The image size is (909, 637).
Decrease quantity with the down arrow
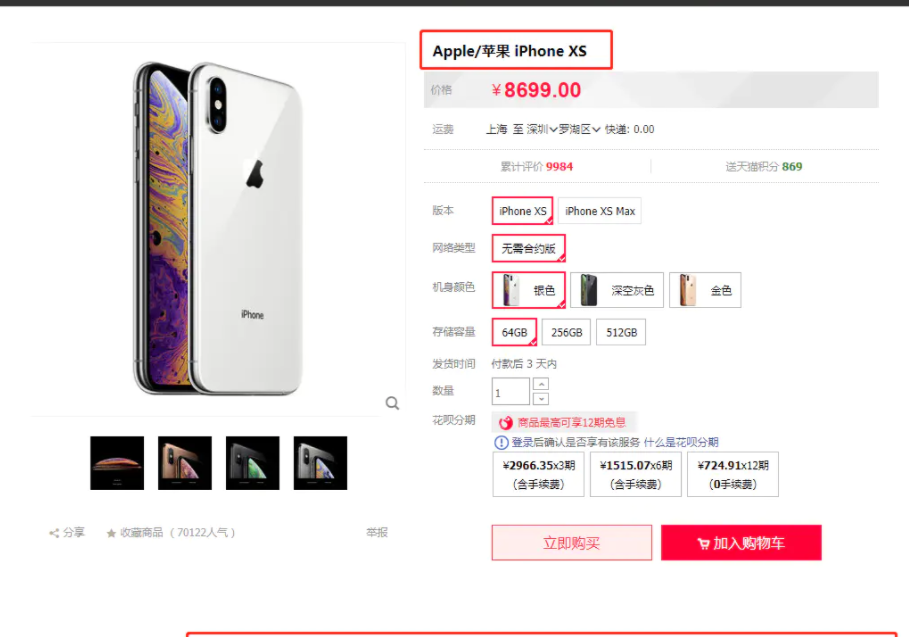tap(541, 399)
